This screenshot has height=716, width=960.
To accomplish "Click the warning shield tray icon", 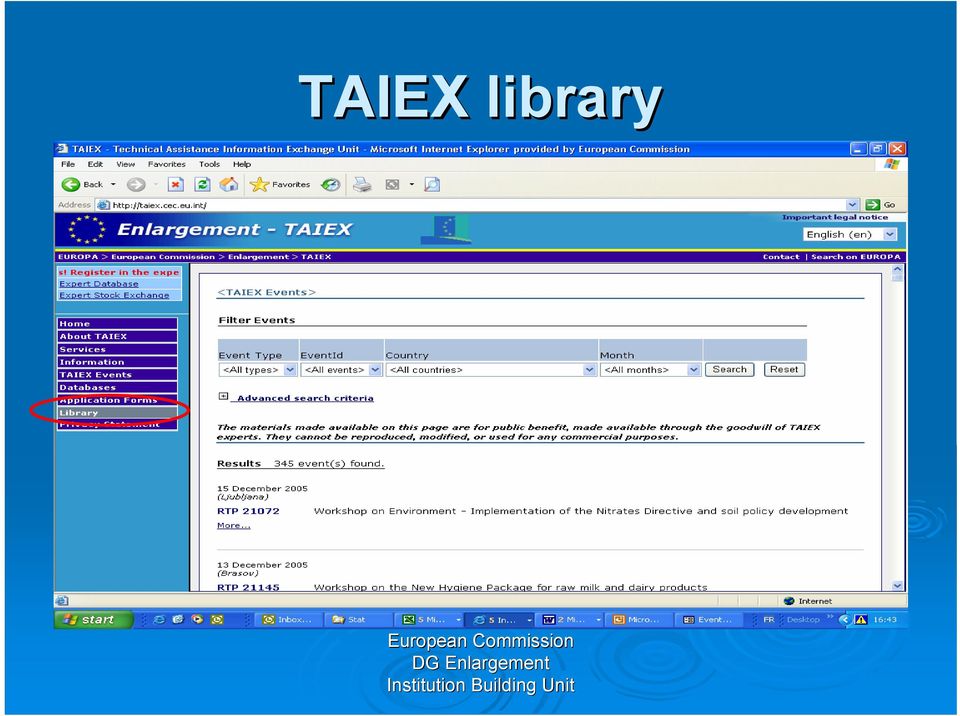I will (861, 620).
